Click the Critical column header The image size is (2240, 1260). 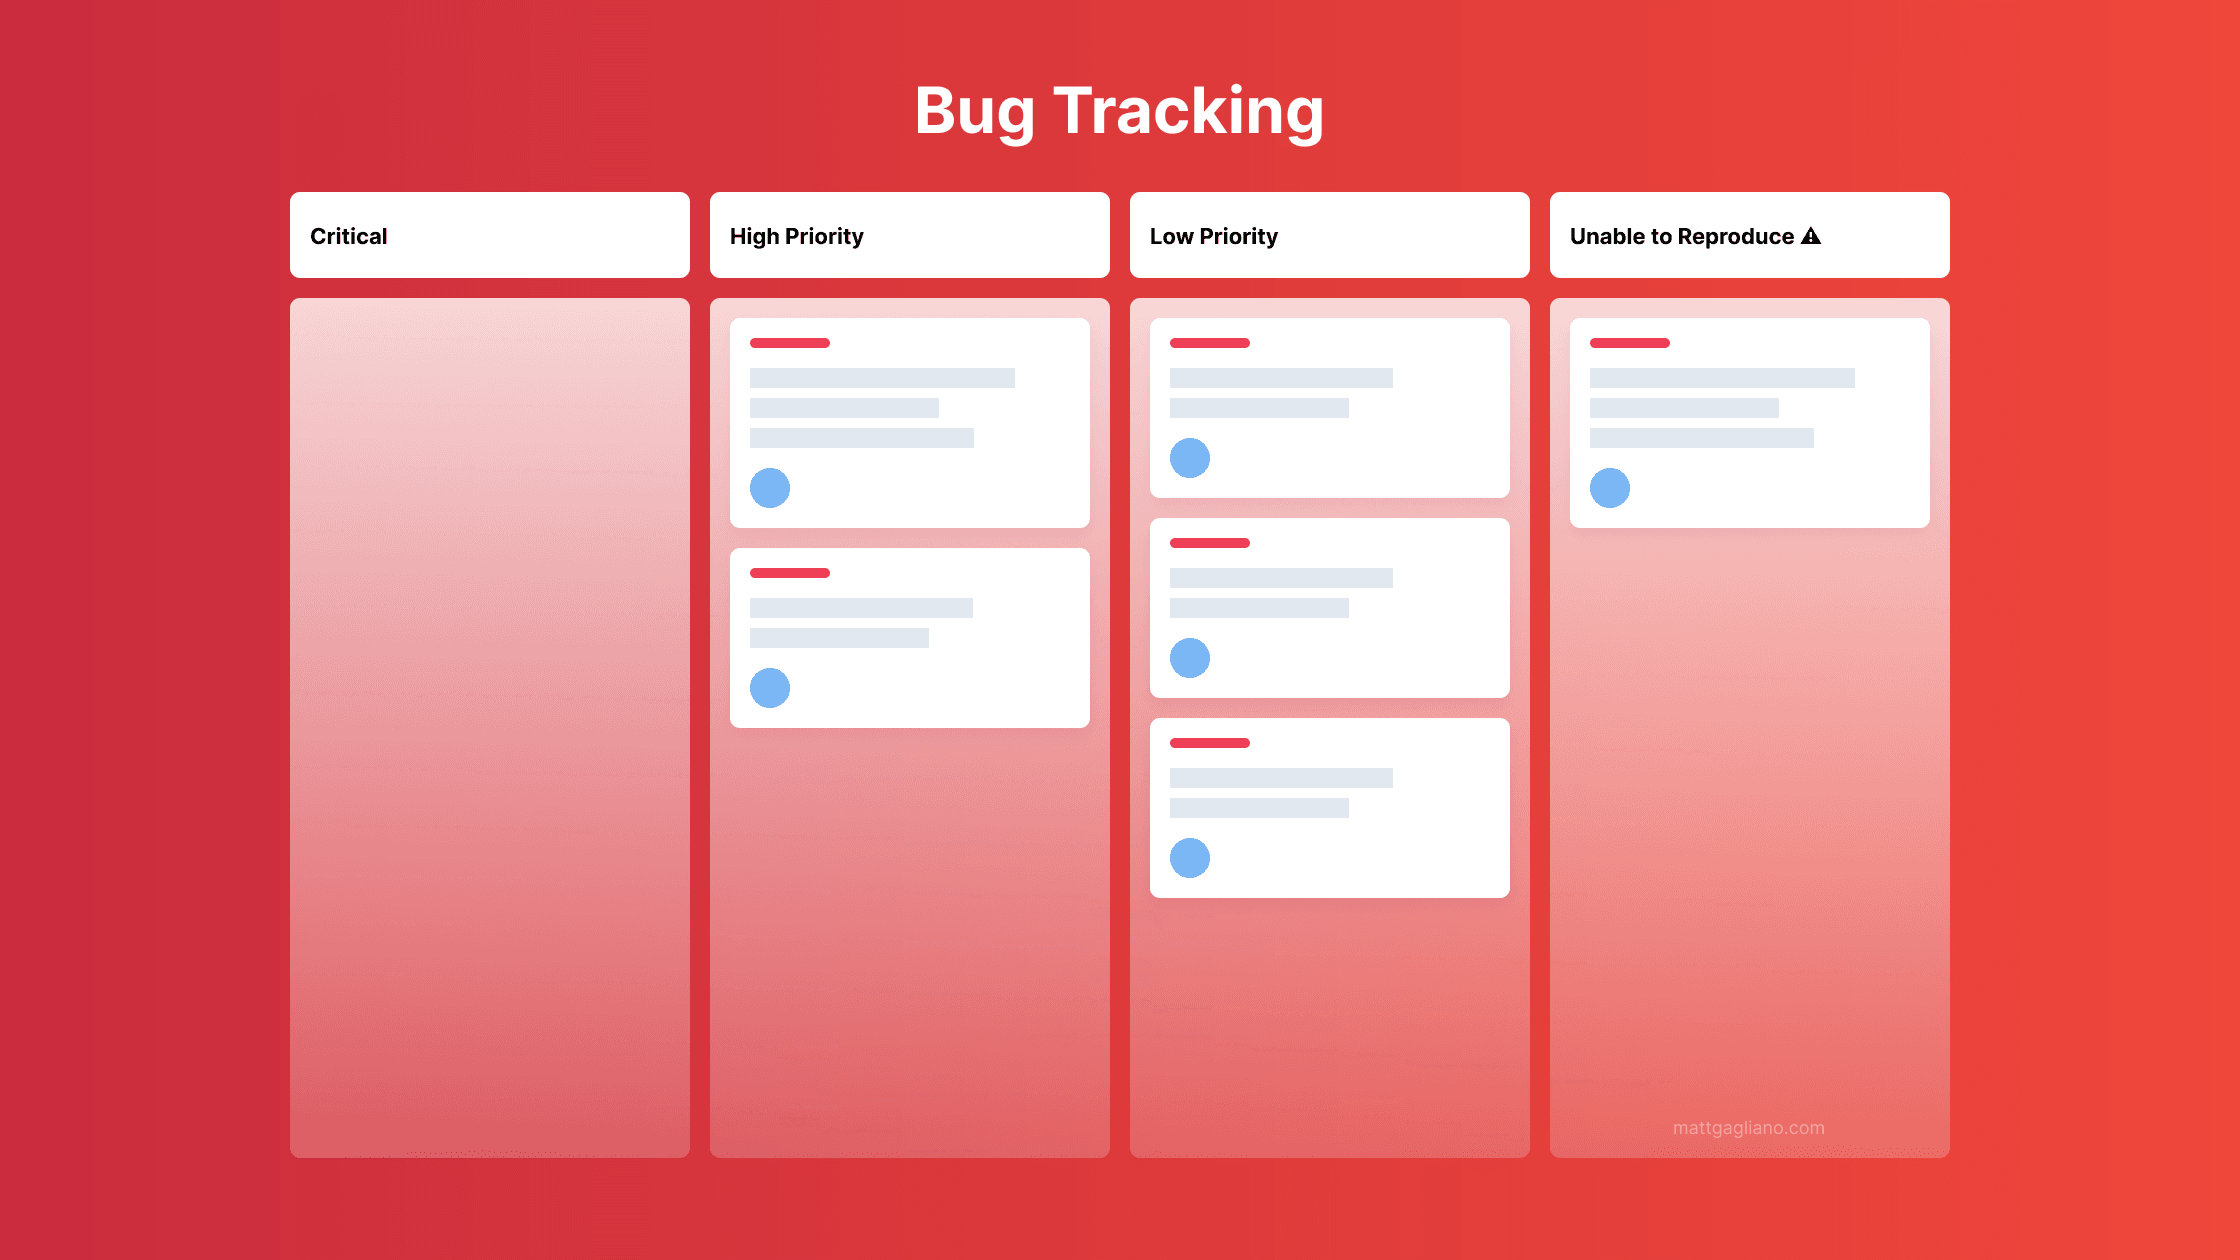[489, 234]
